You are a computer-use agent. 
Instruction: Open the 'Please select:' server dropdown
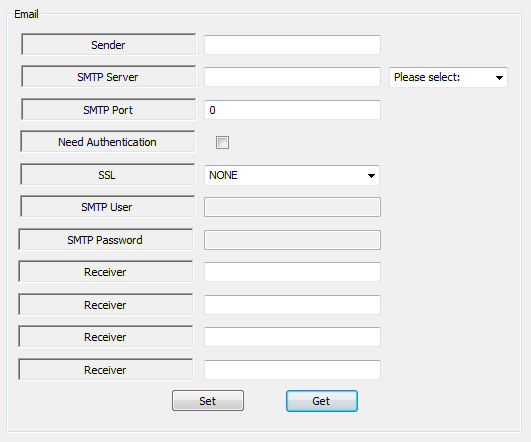[x=448, y=77]
